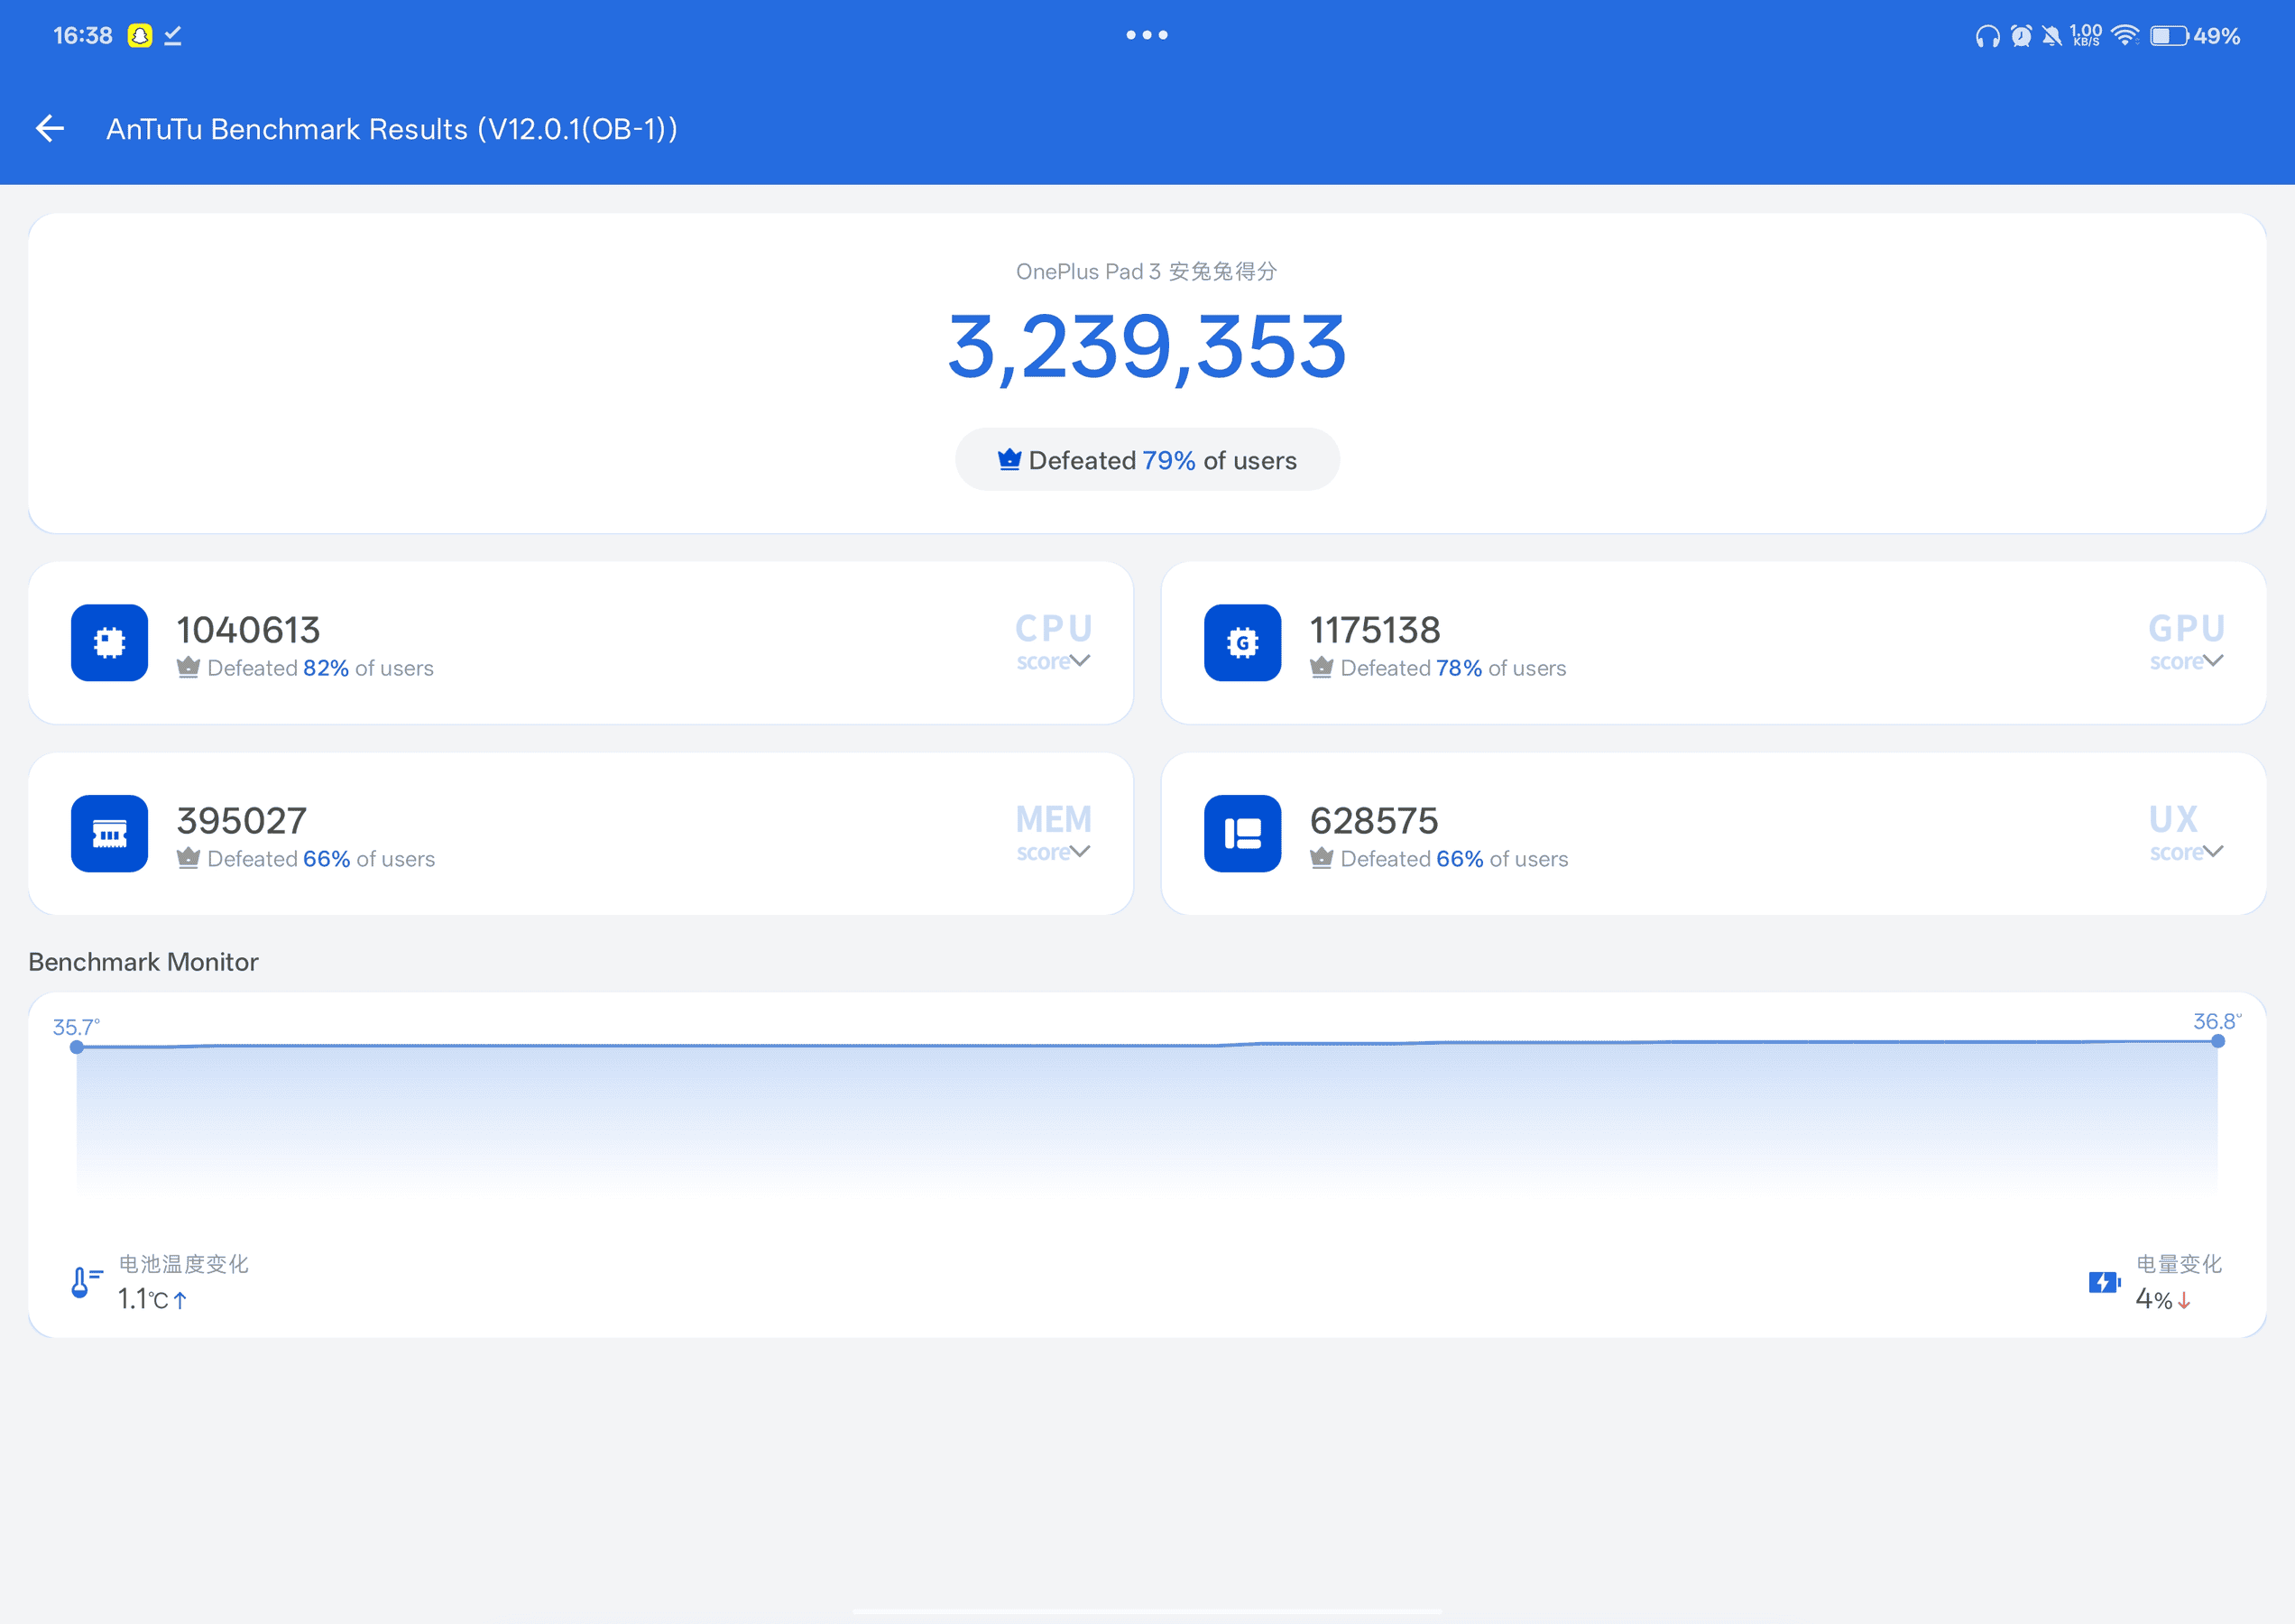2295x1624 pixels.
Task: Click the crown icon beside Defeated 79%
Action: [1009, 460]
